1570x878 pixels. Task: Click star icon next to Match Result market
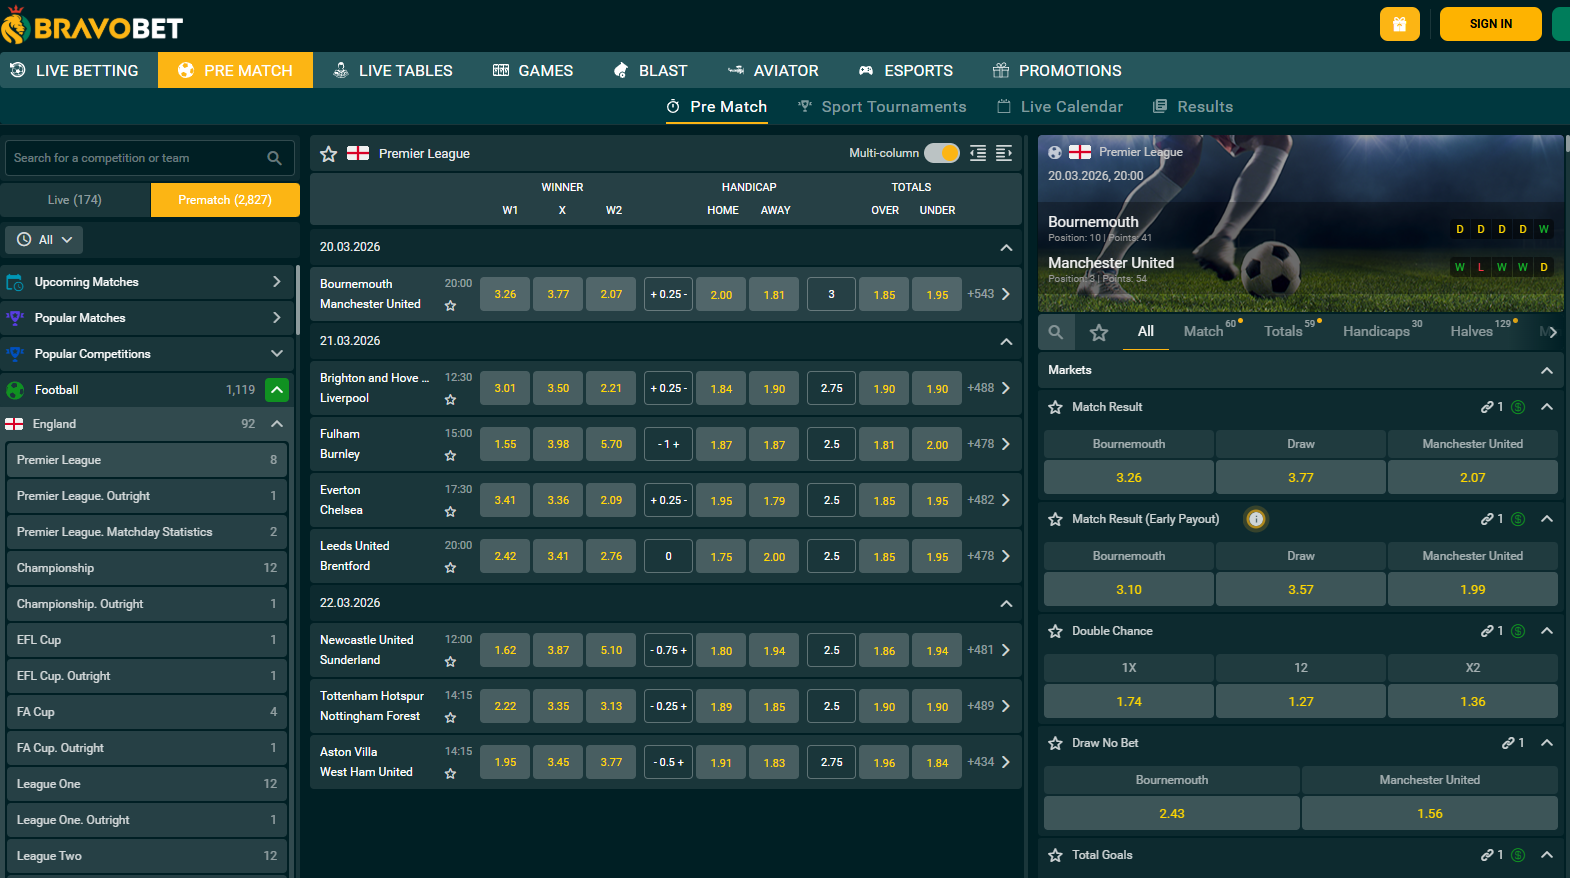1055,407
